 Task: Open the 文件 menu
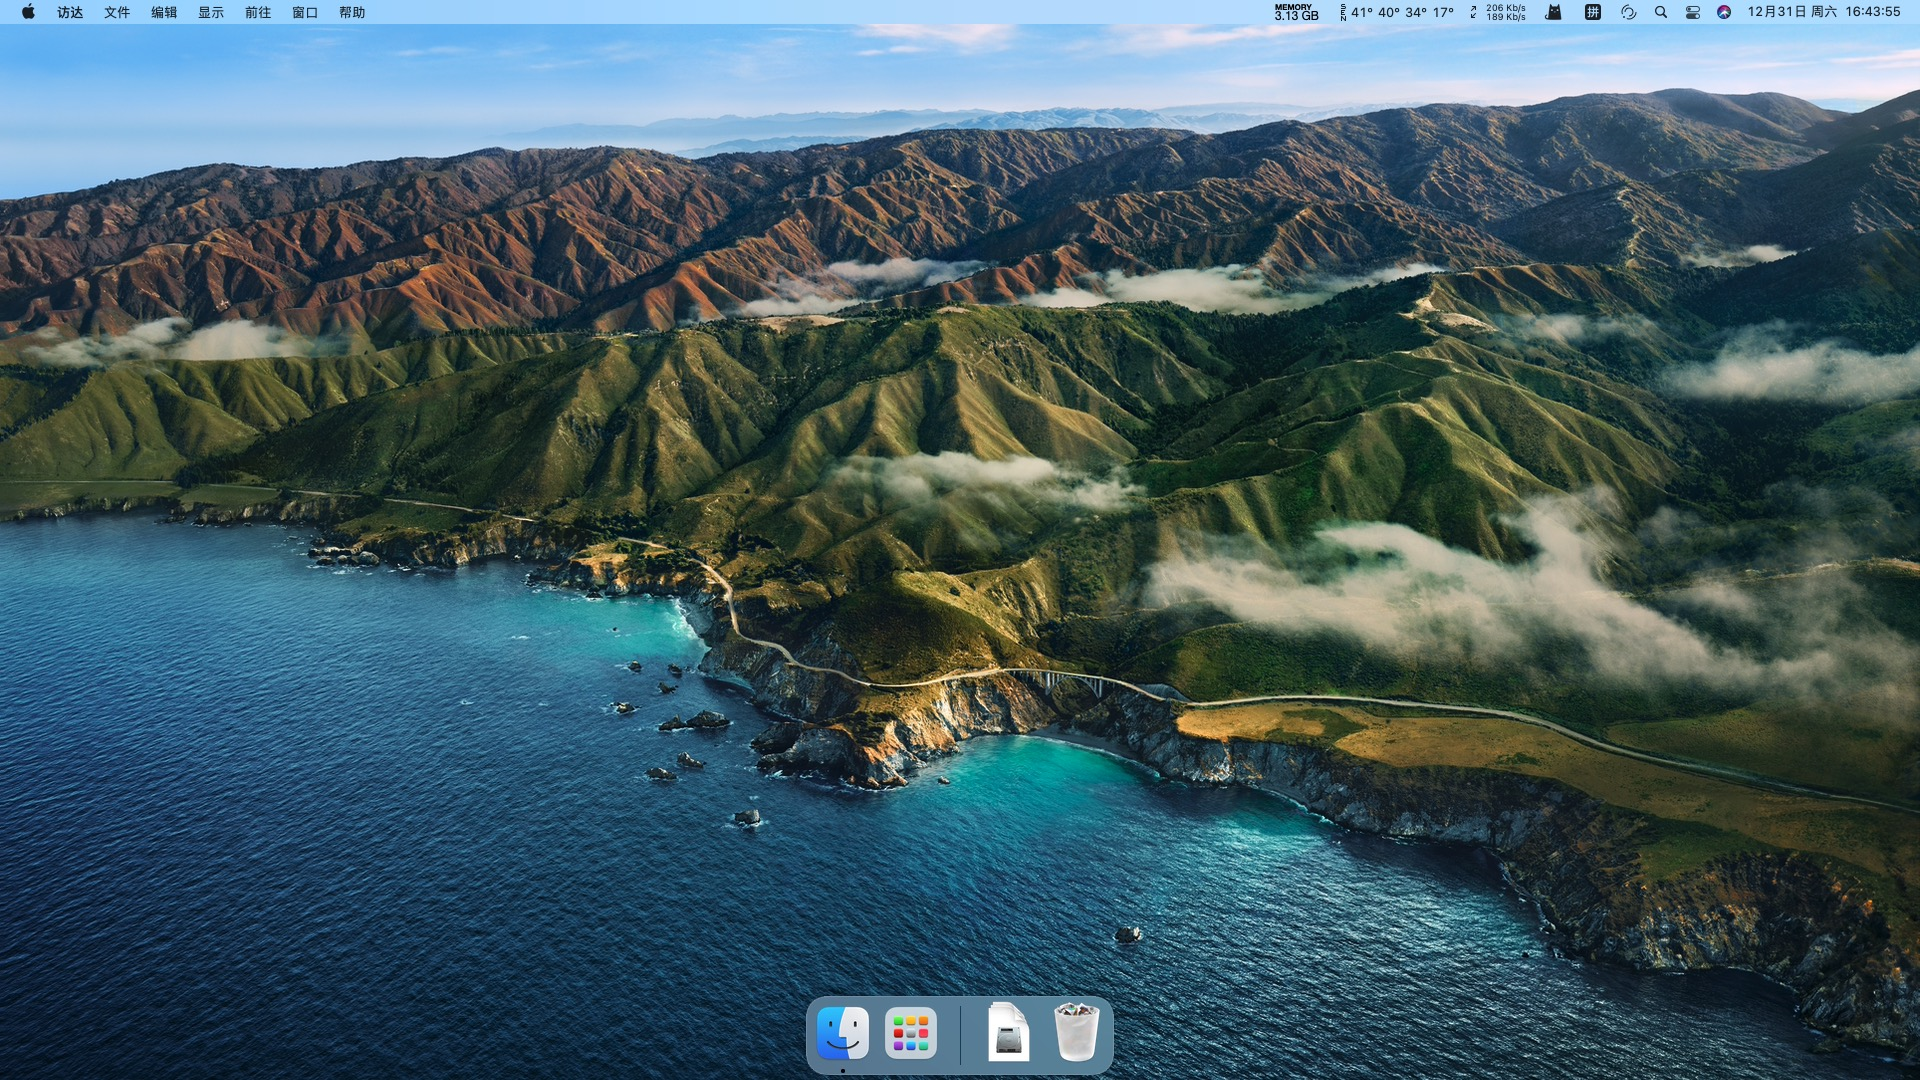click(117, 12)
